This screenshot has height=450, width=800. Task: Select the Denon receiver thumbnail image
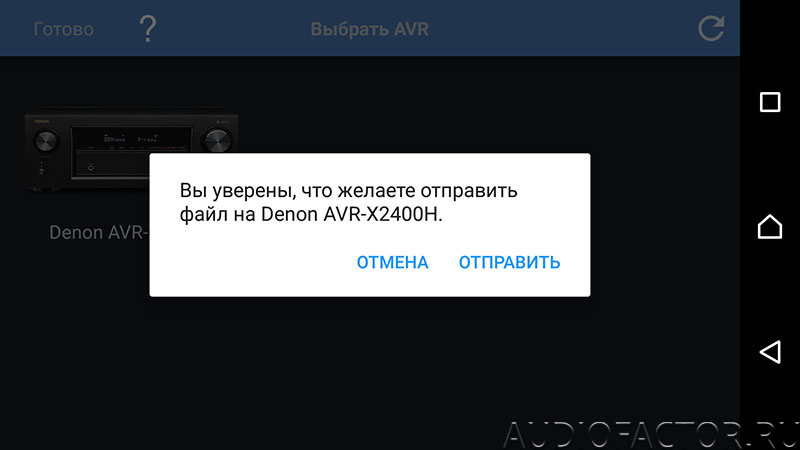click(132, 150)
